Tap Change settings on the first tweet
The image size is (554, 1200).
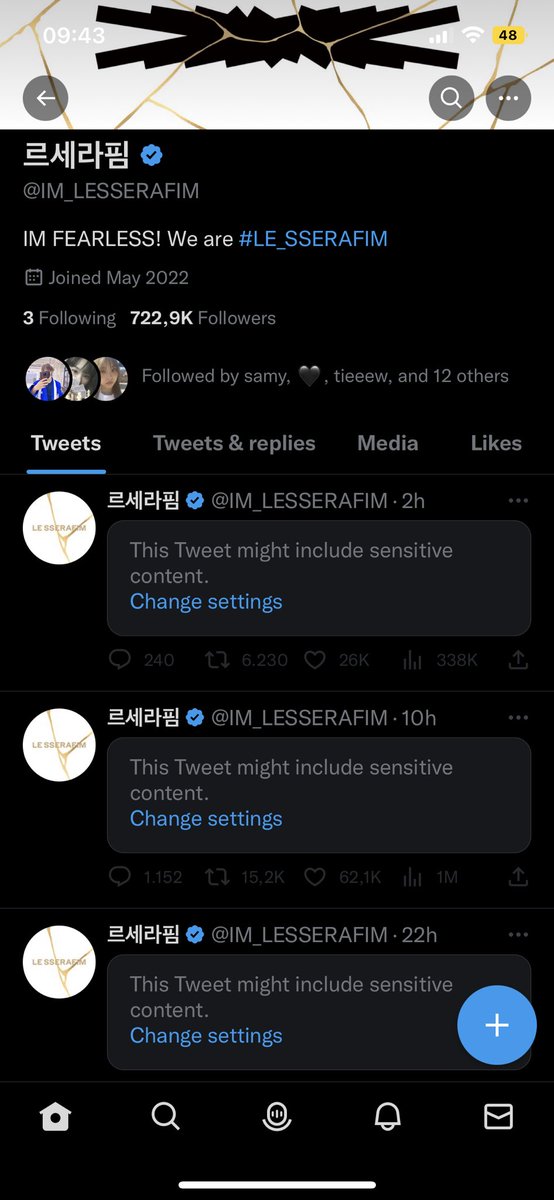click(x=206, y=601)
